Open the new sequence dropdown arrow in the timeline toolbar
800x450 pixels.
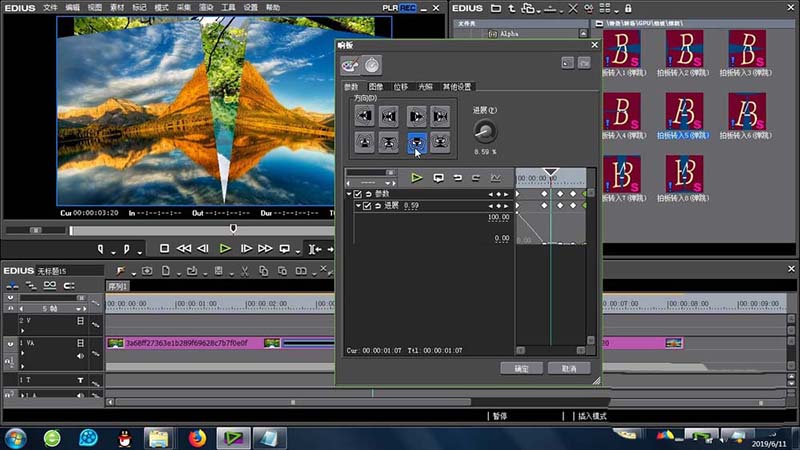point(179,274)
